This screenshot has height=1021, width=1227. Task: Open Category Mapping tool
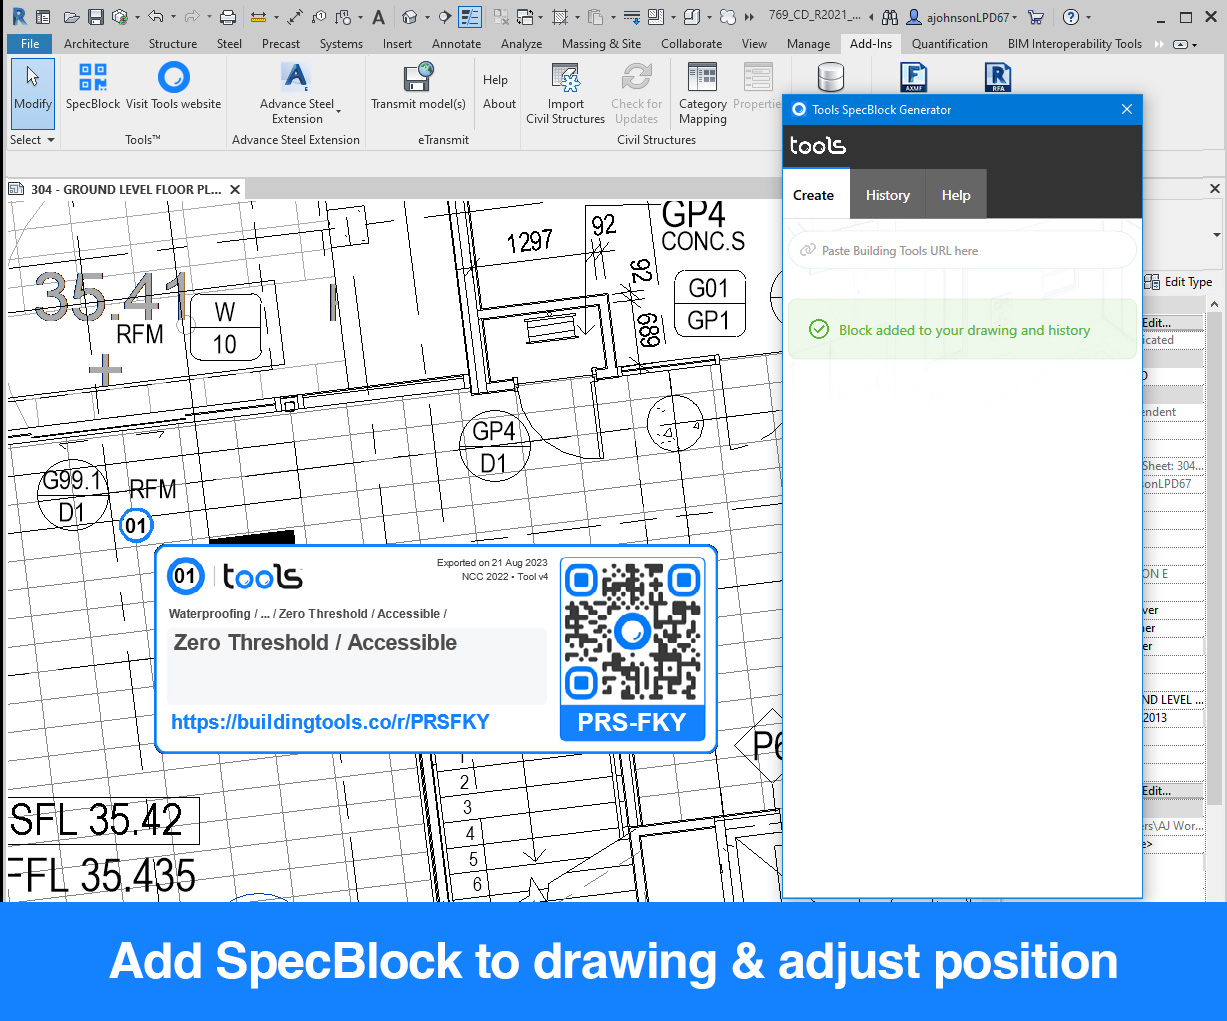point(703,94)
